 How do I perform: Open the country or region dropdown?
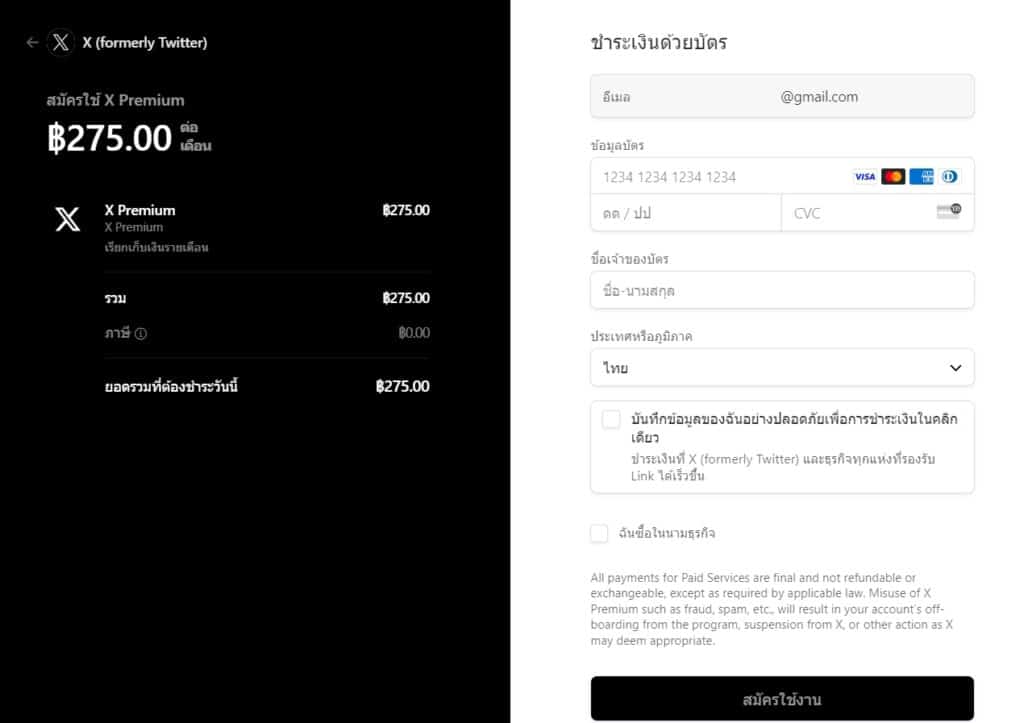[x=782, y=368]
